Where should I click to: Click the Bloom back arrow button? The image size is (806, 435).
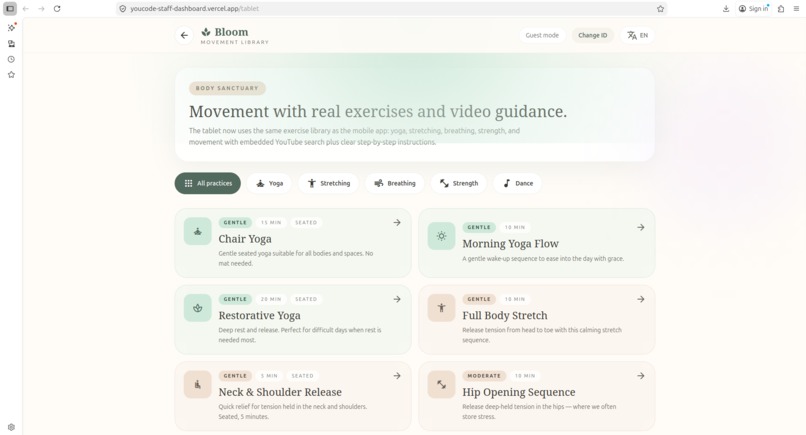point(184,35)
